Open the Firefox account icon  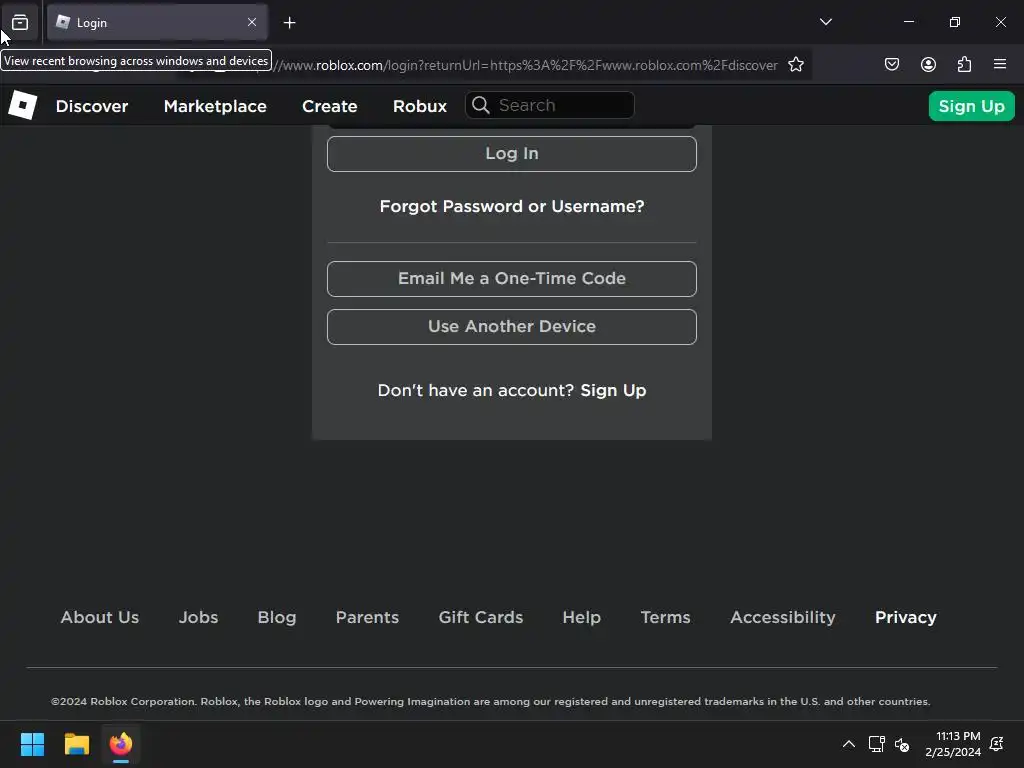[x=928, y=64]
